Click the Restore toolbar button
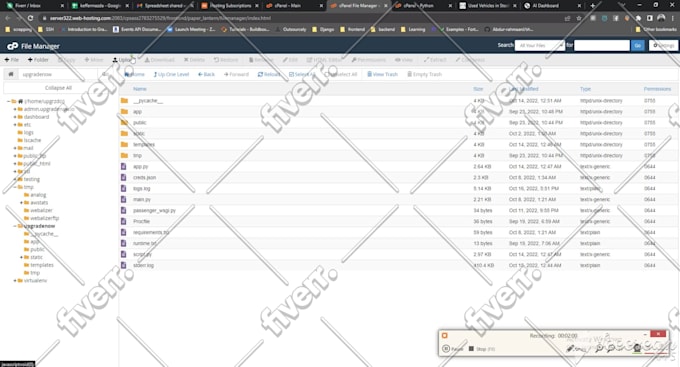680x367 pixels. point(226,60)
